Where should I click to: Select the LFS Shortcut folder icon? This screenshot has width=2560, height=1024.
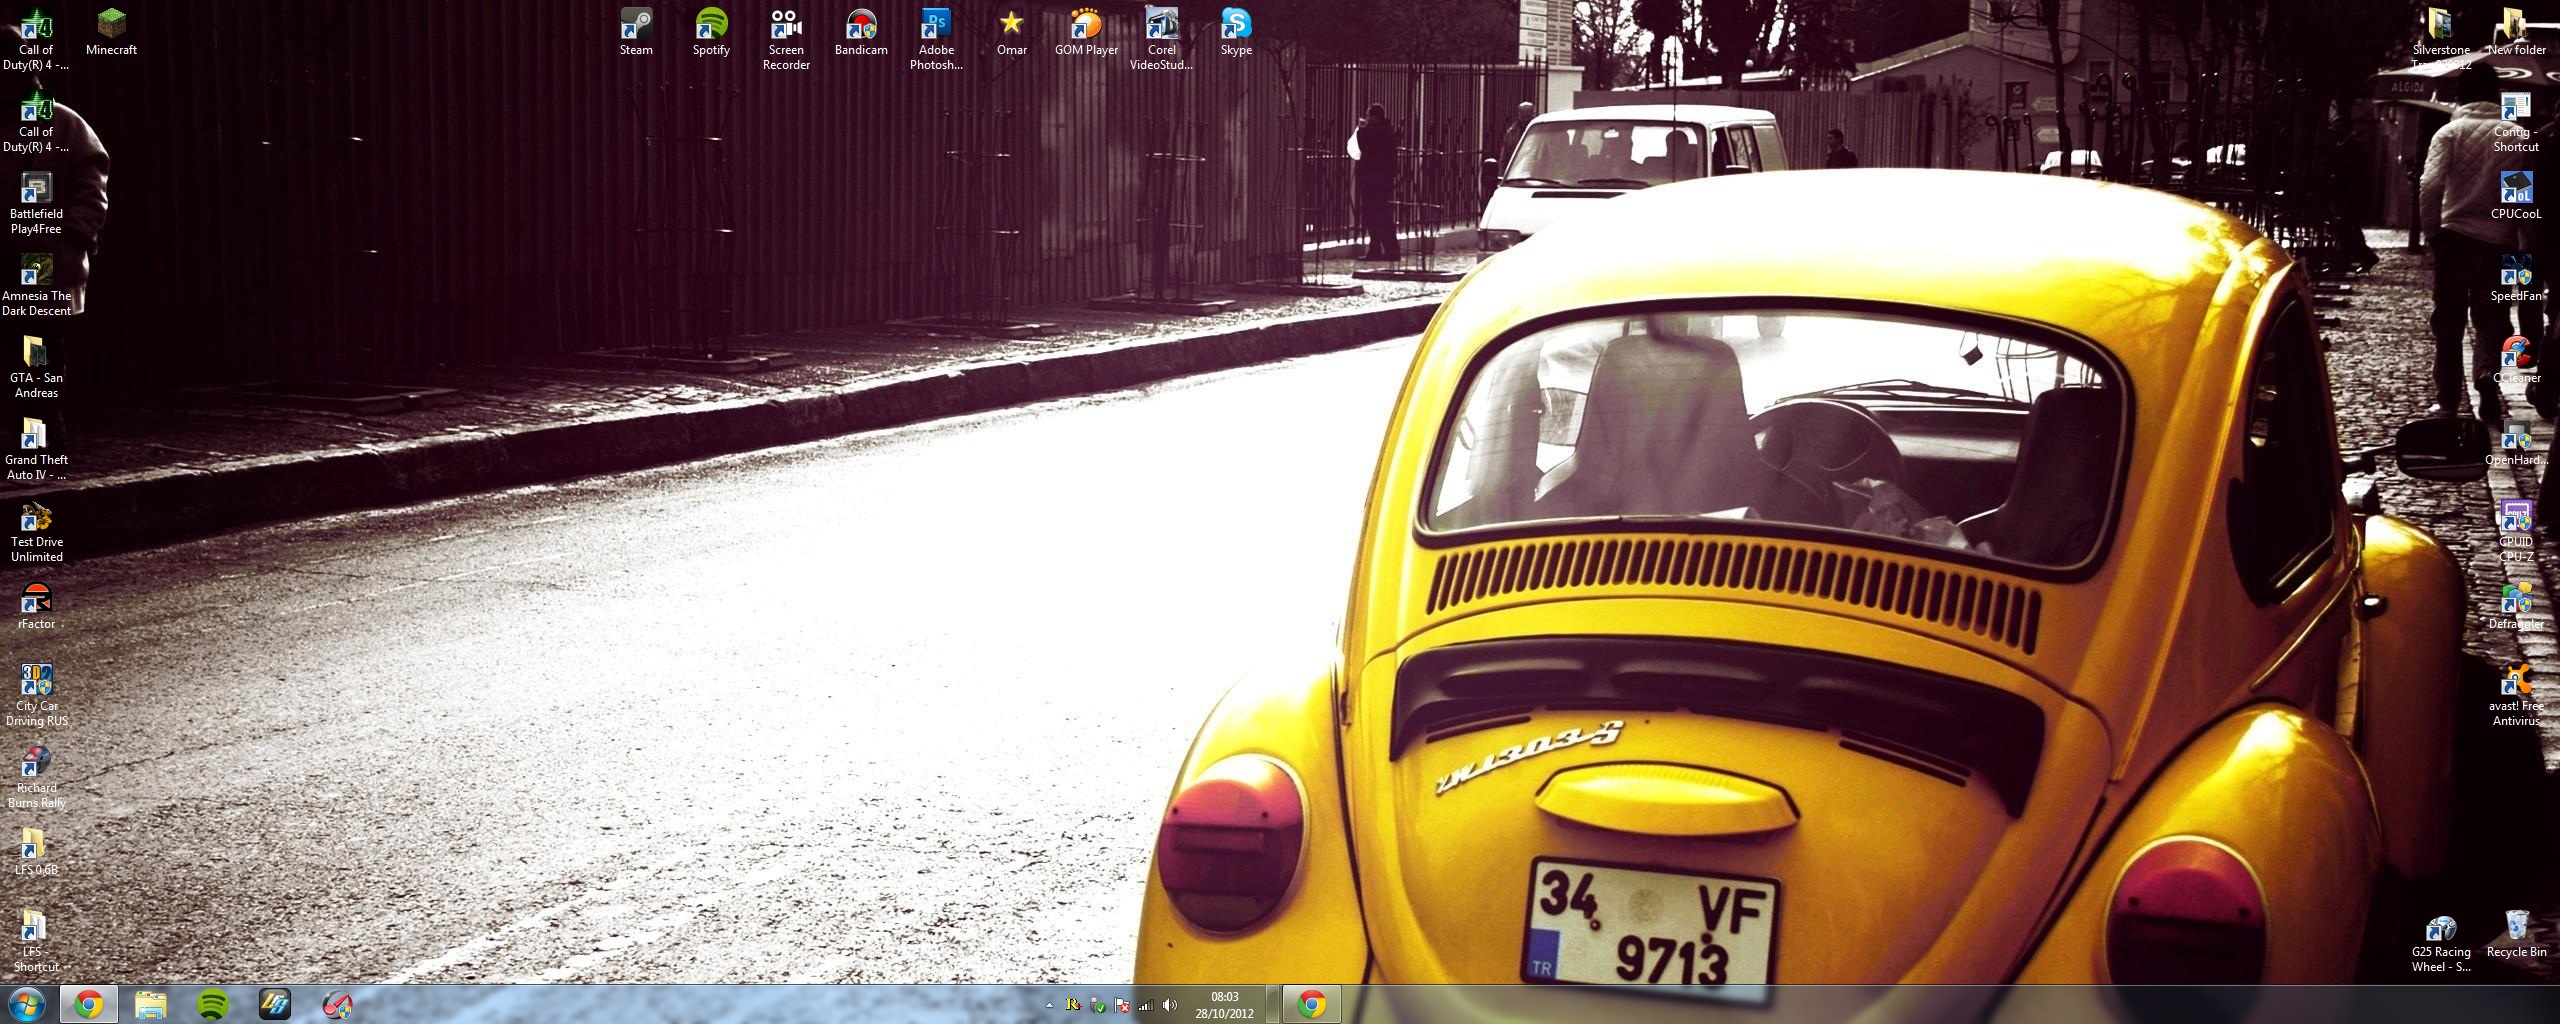36,942
